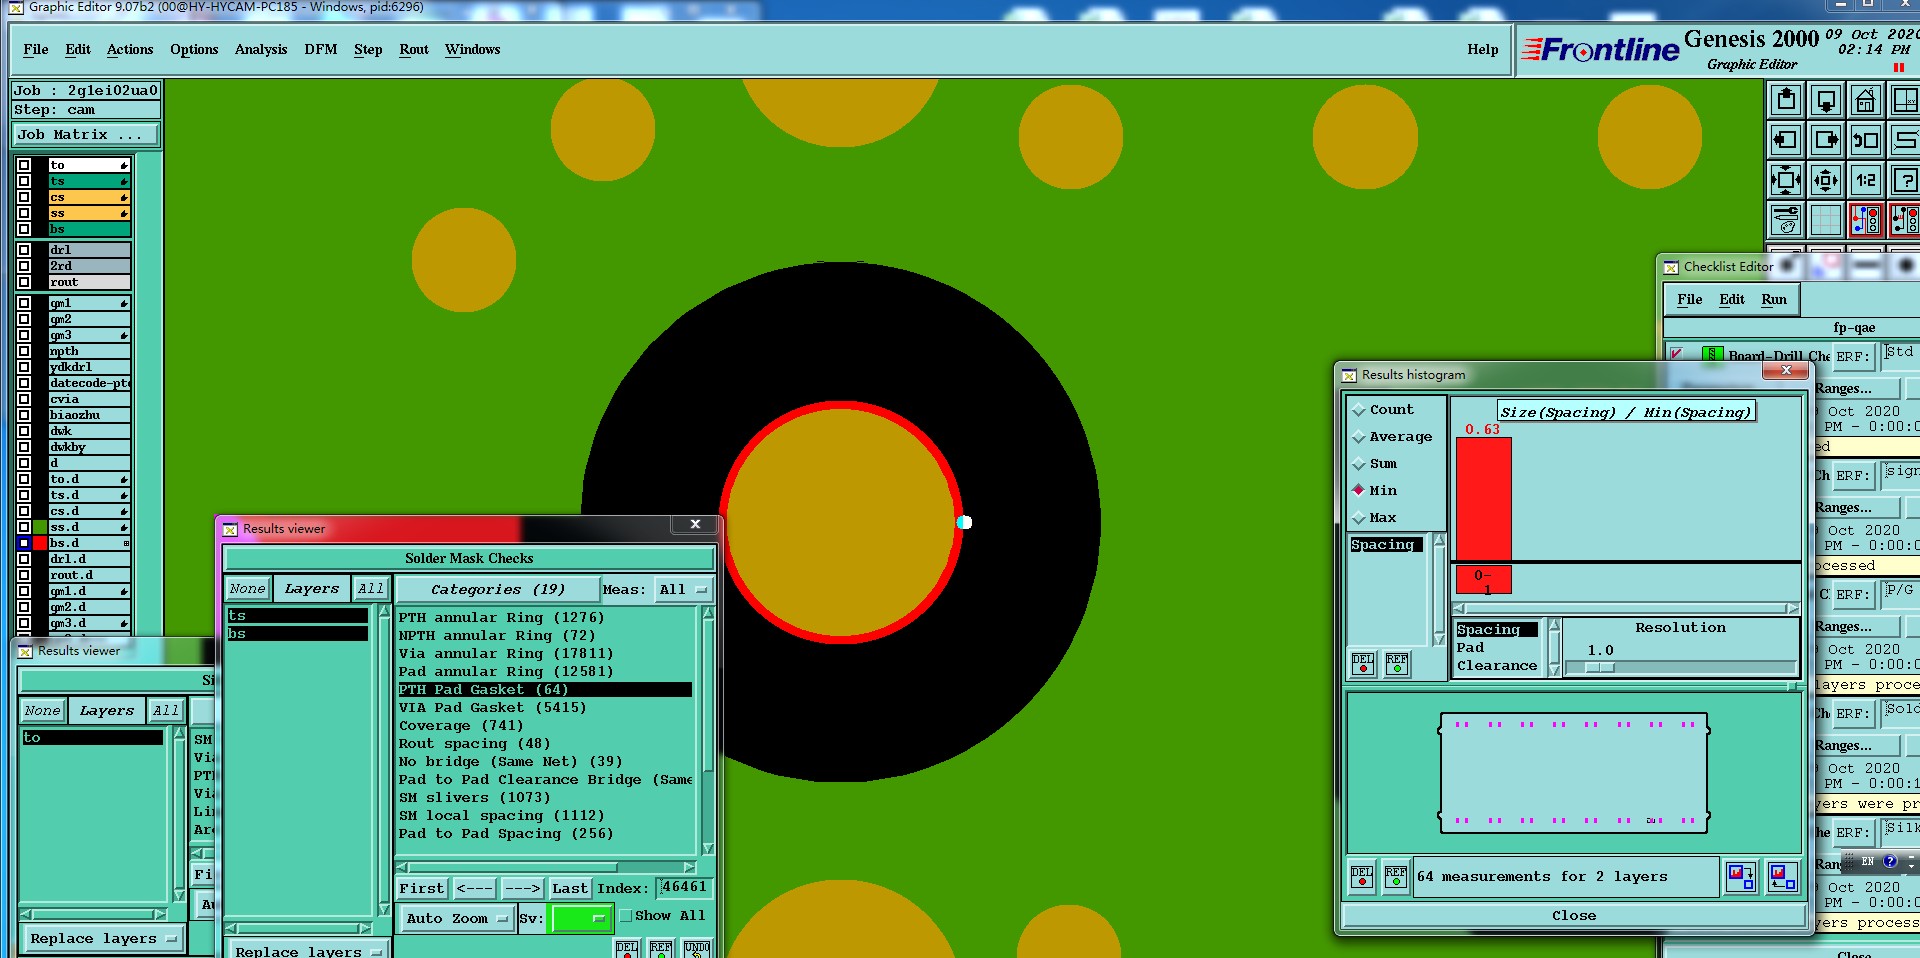
Task: Click the green display color swatch of ss.d
Action: click(x=40, y=527)
